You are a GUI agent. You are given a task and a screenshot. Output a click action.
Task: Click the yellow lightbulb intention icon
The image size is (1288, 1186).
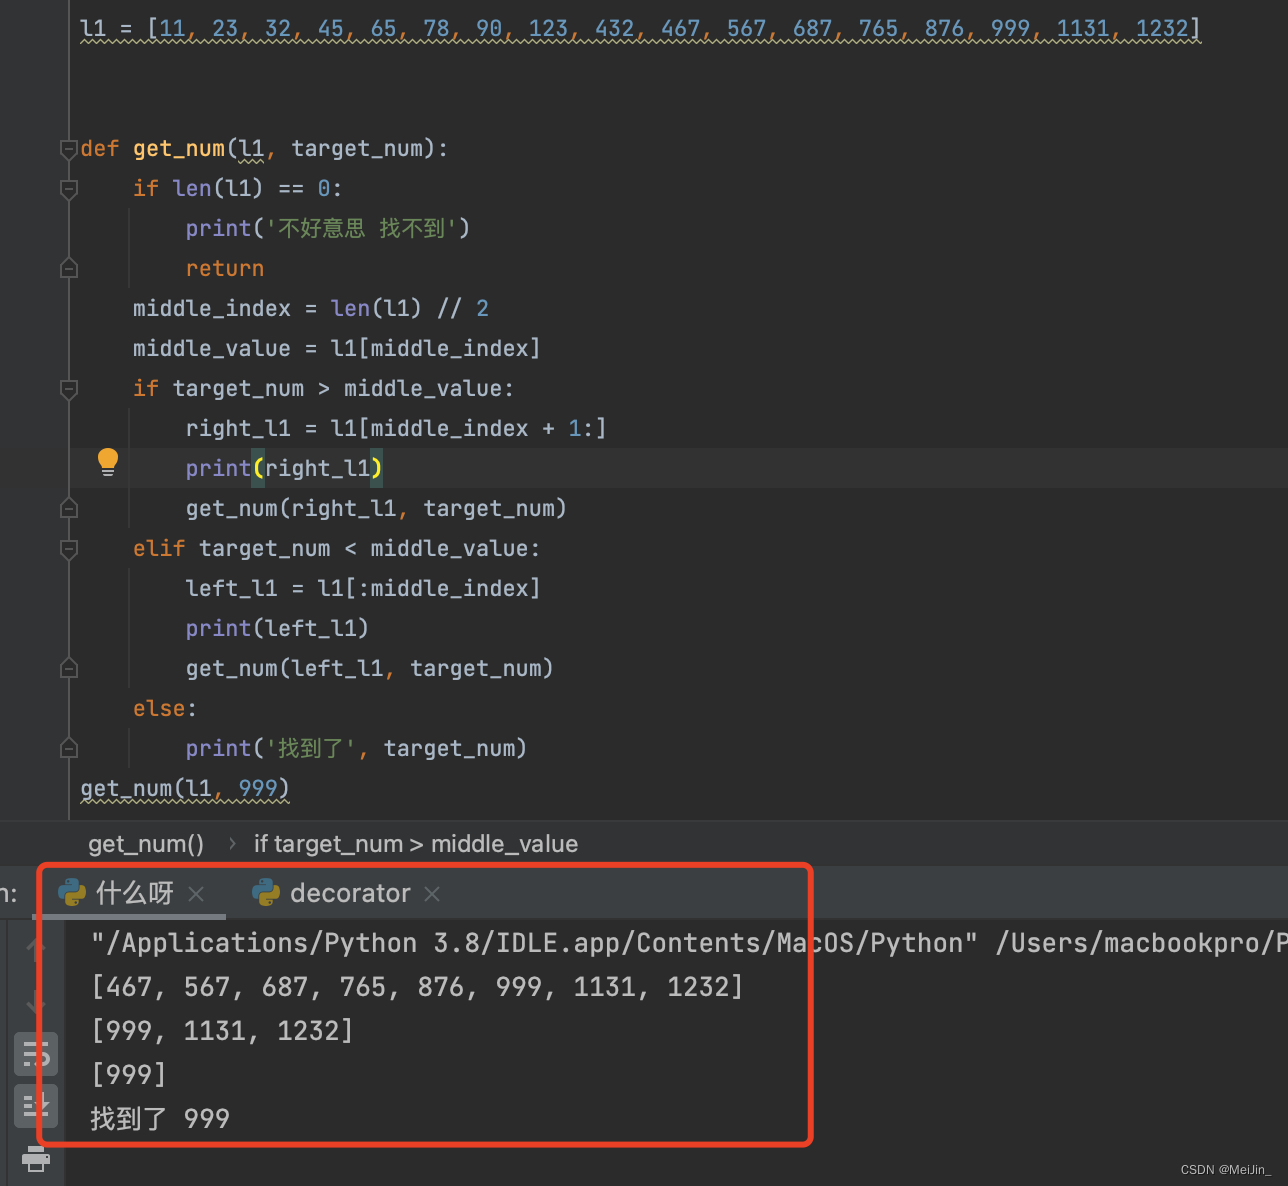(108, 462)
